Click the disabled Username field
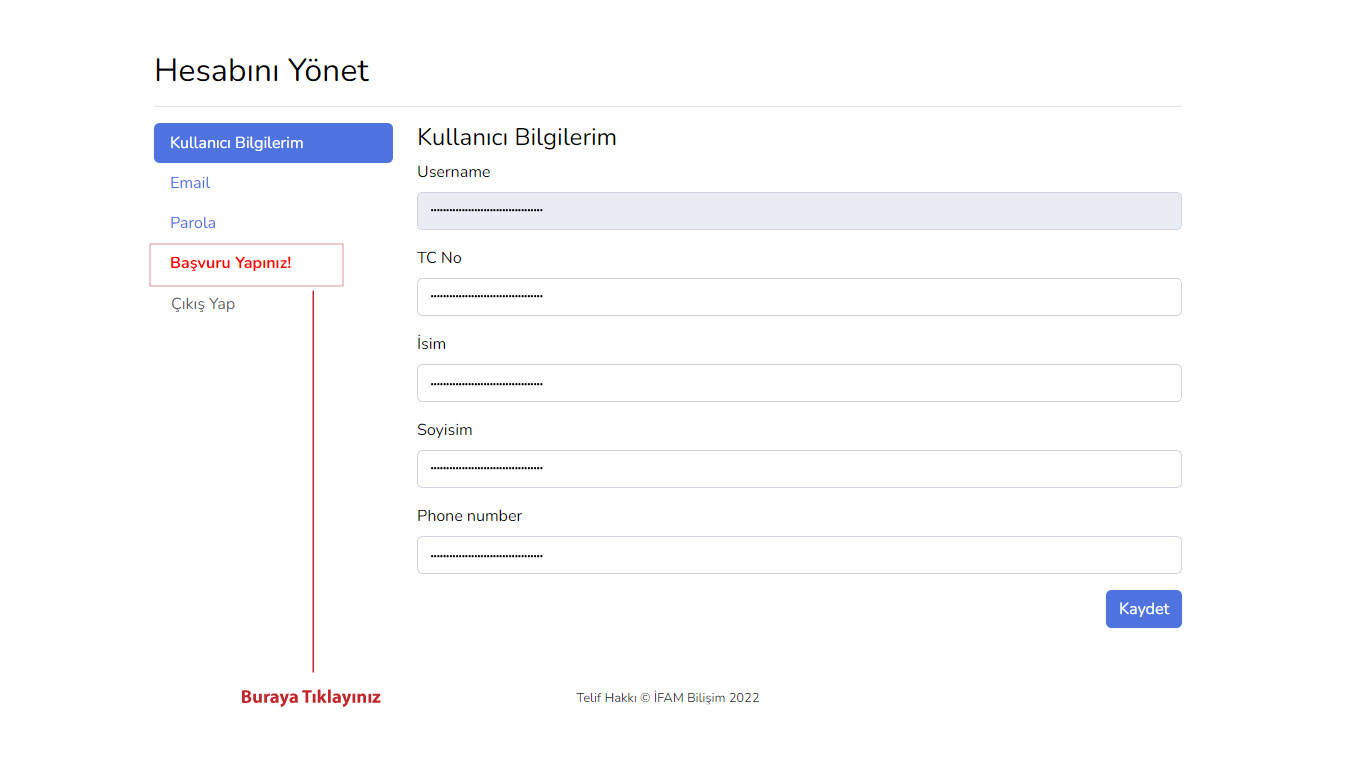 (x=799, y=211)
